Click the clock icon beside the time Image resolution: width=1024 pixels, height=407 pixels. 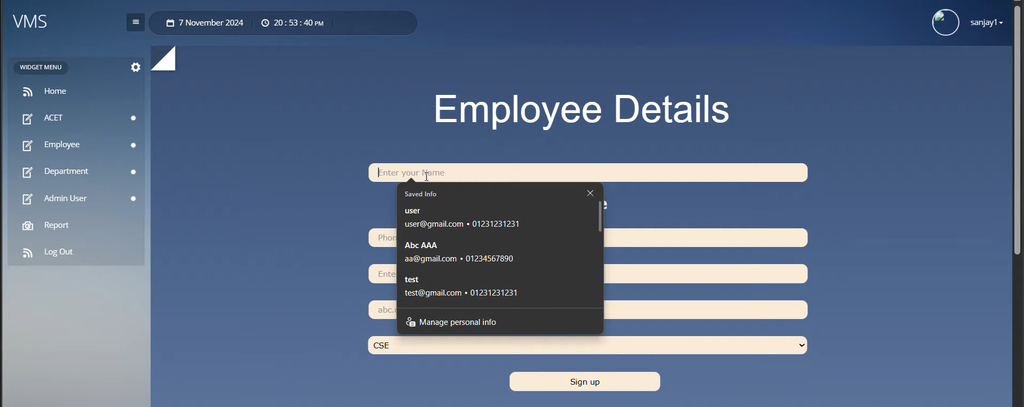[265, 23]
